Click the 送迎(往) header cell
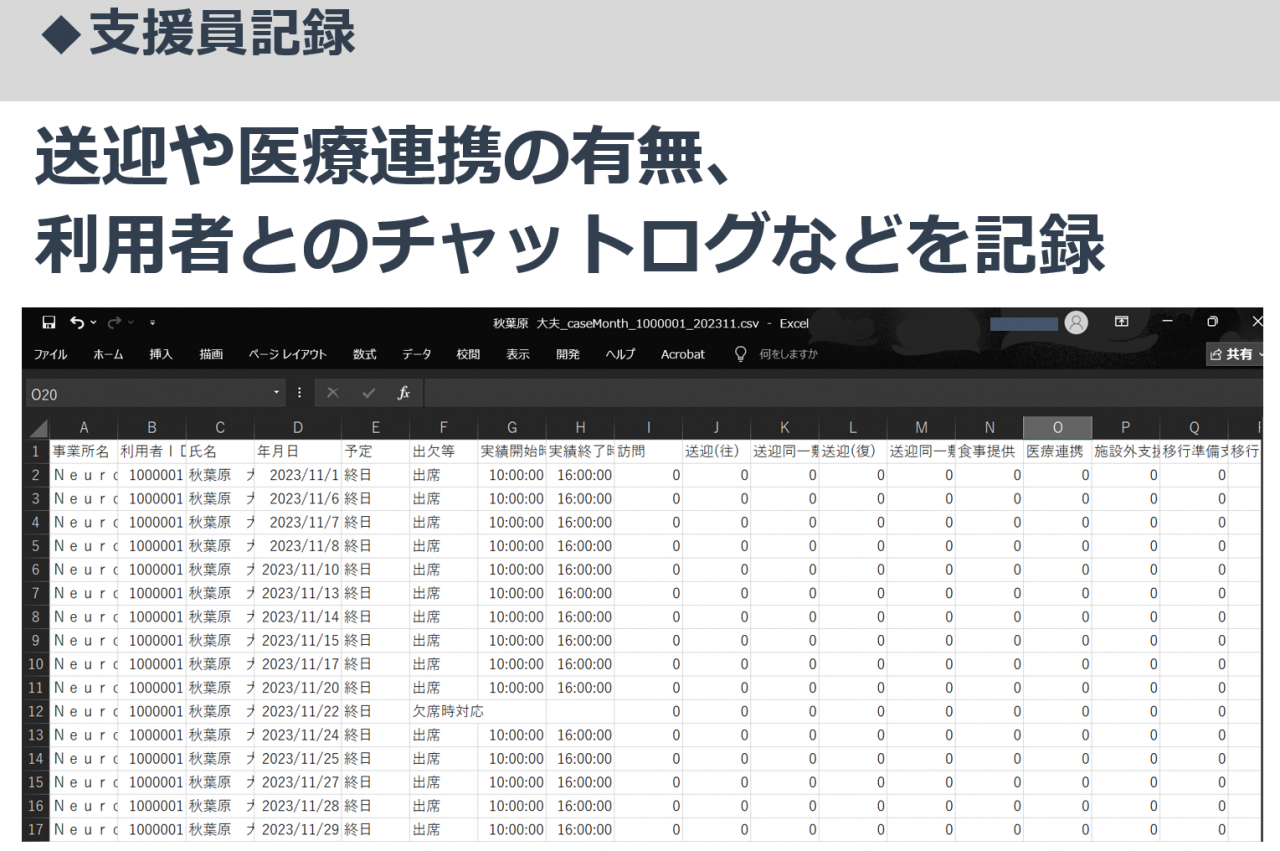Viewport: 1280px width, 851px height. (x=716, y=451)
